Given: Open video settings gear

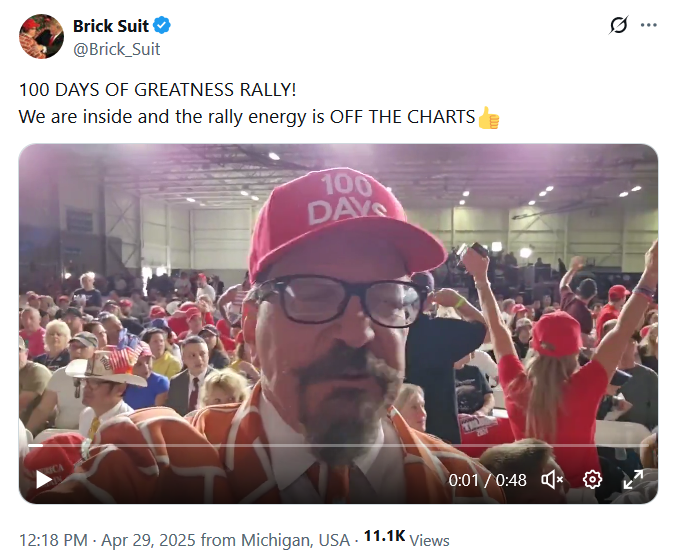Looking at the screenshot, I should click(592, 480).
